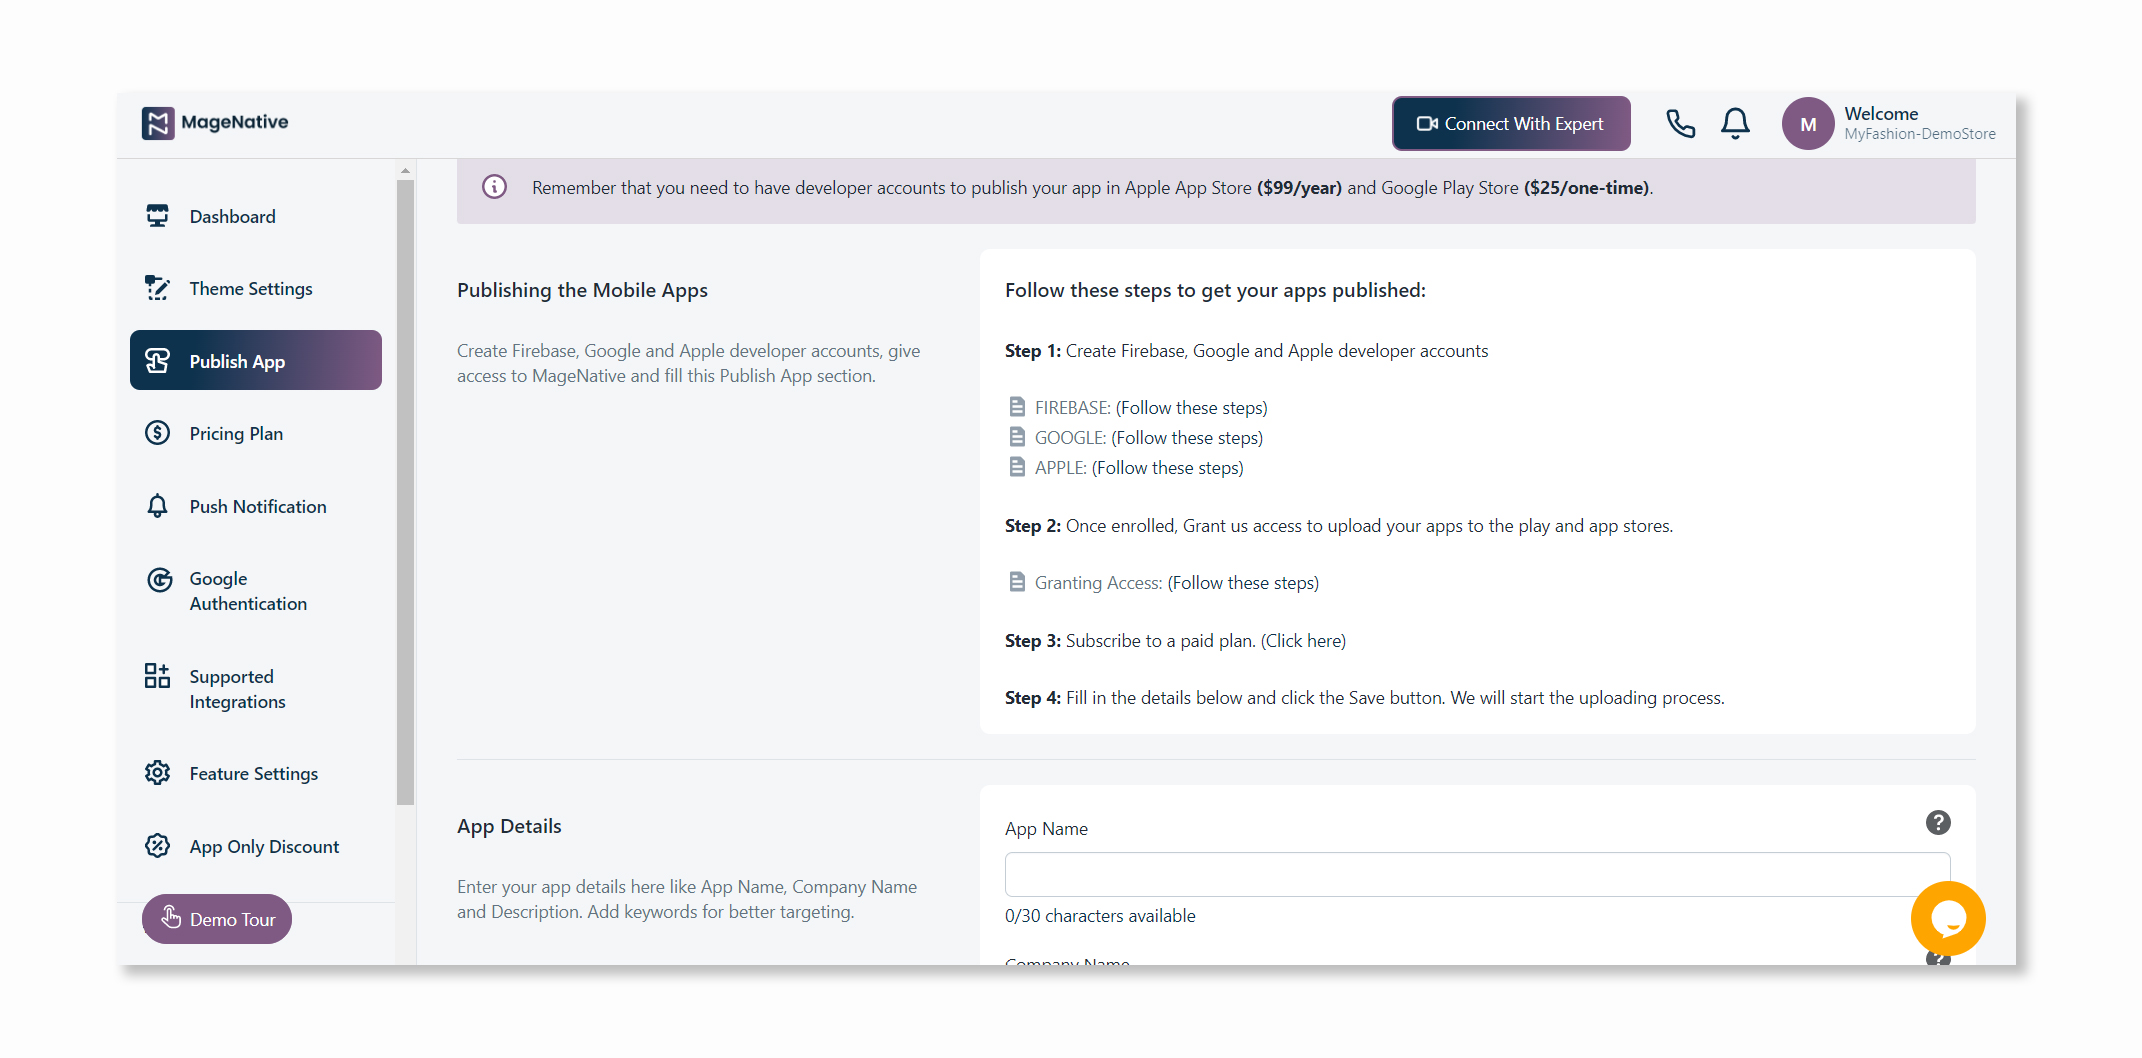Select the Theme Settings icon
The image size is (2142, 1058).
point(158,288)
